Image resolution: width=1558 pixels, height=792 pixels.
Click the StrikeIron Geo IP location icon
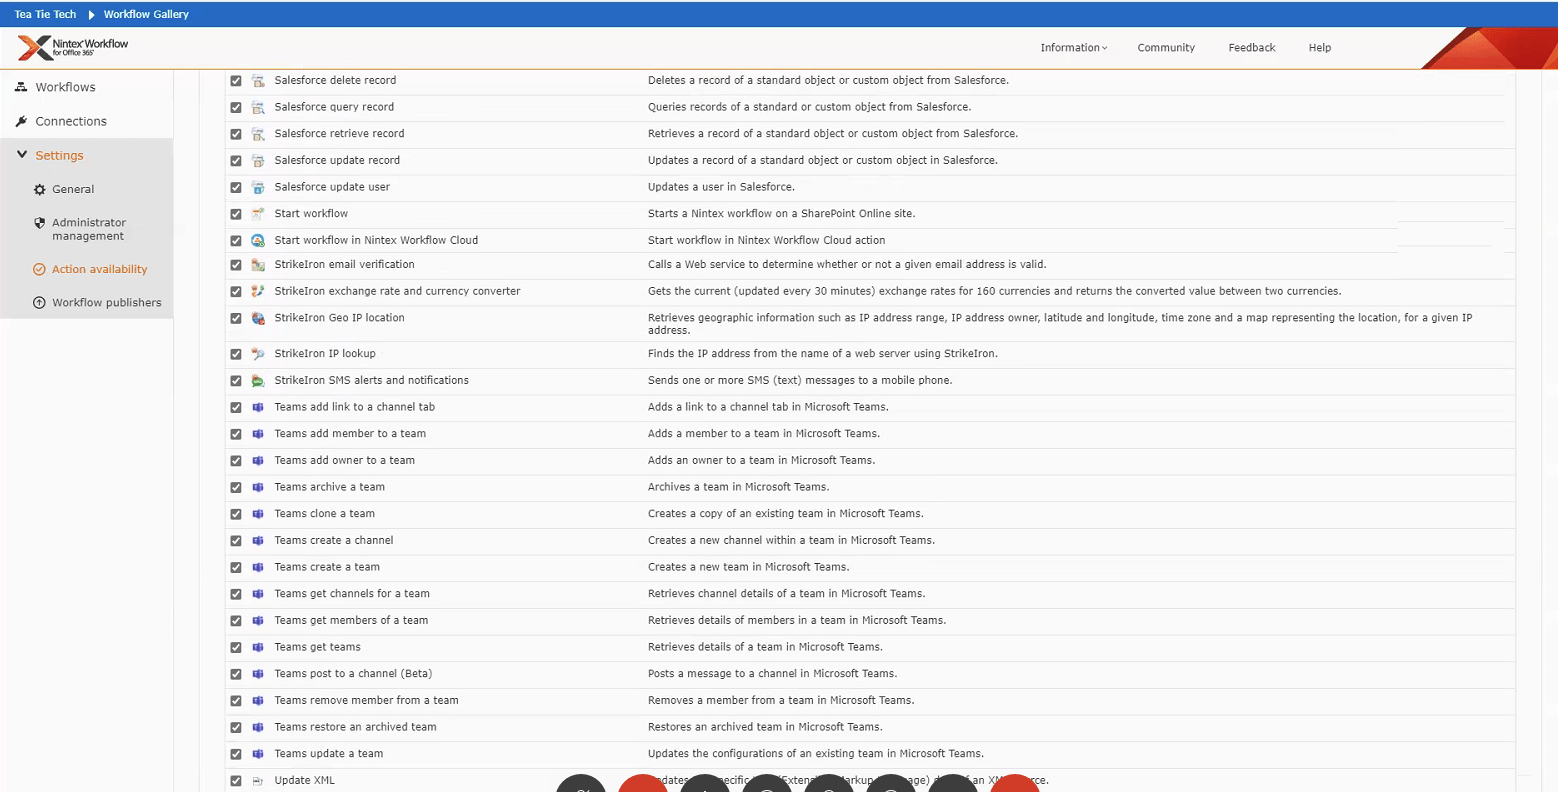(x=258, y=318)
